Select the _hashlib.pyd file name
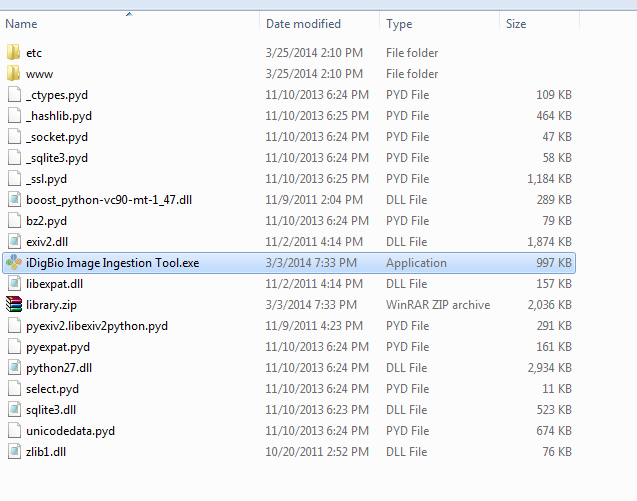 pyautogui.click(x=59, y=116)
